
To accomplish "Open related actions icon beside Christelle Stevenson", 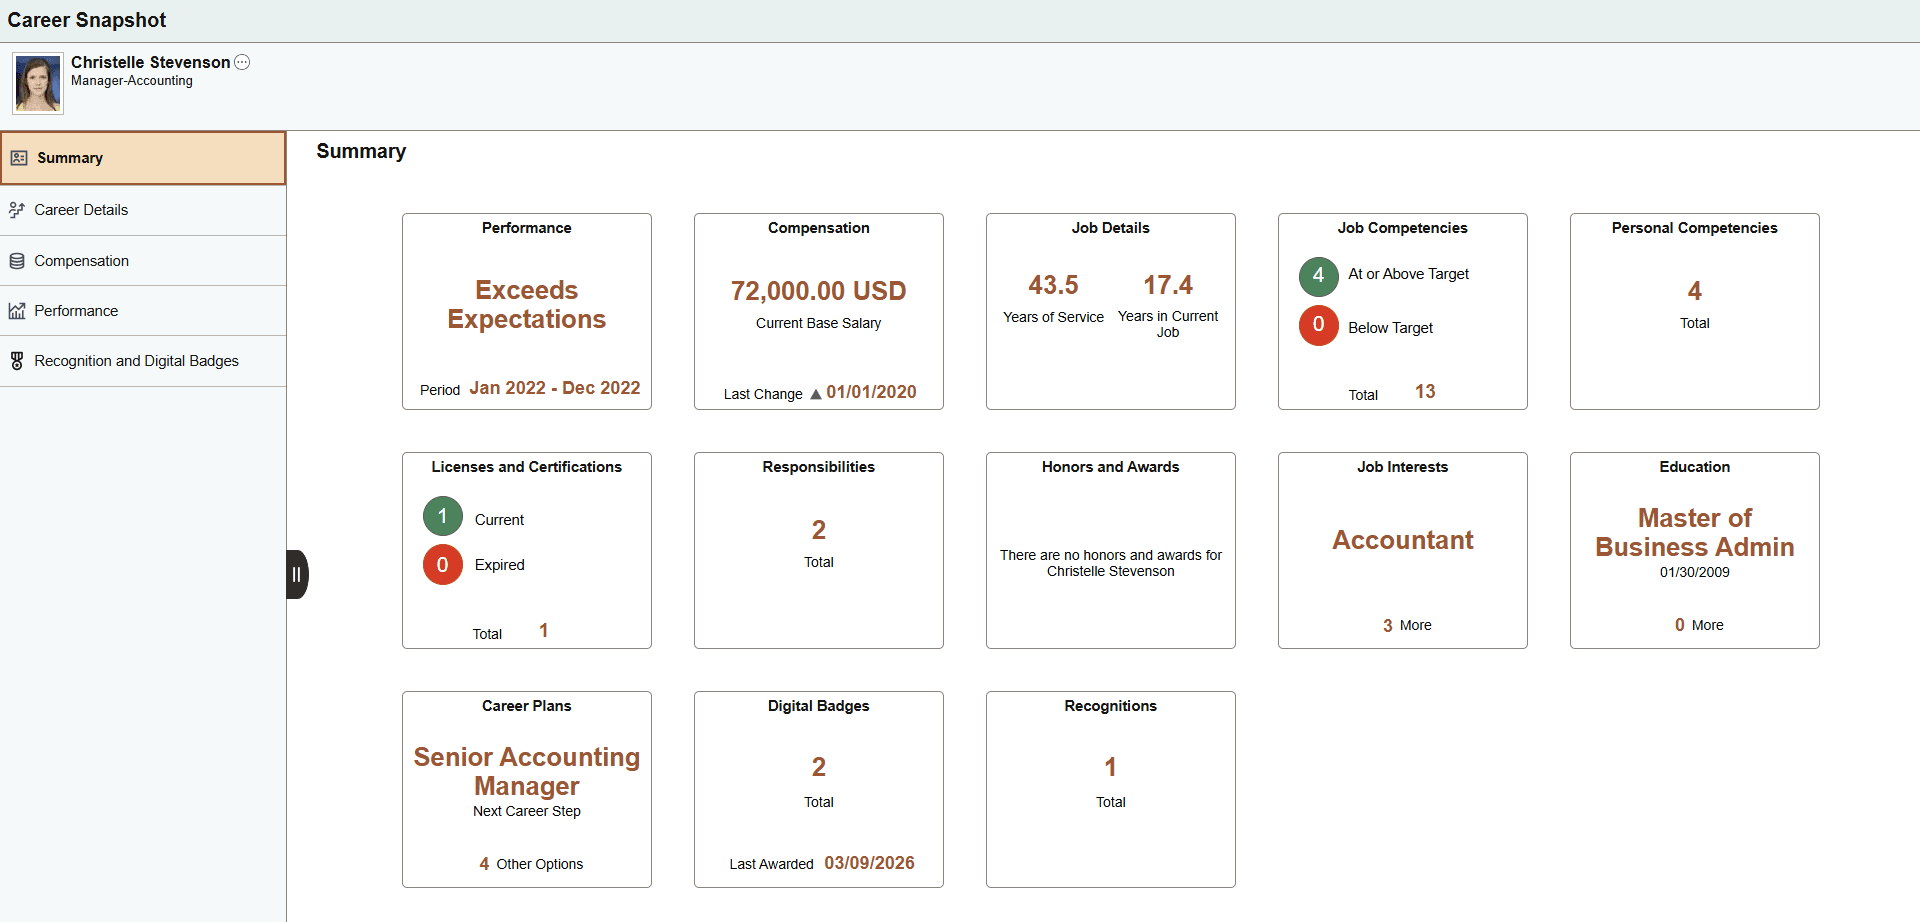I will pos(242,62).
